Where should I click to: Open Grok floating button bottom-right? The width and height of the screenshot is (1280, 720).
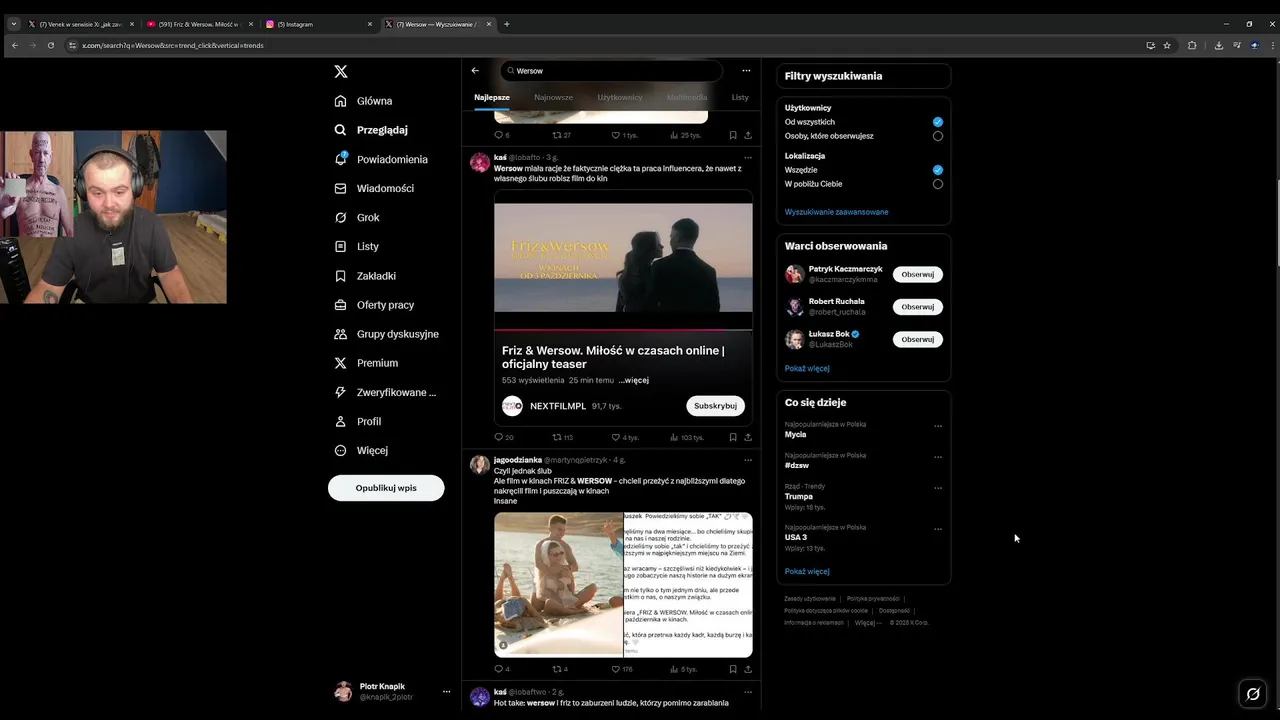(1253, 693)
